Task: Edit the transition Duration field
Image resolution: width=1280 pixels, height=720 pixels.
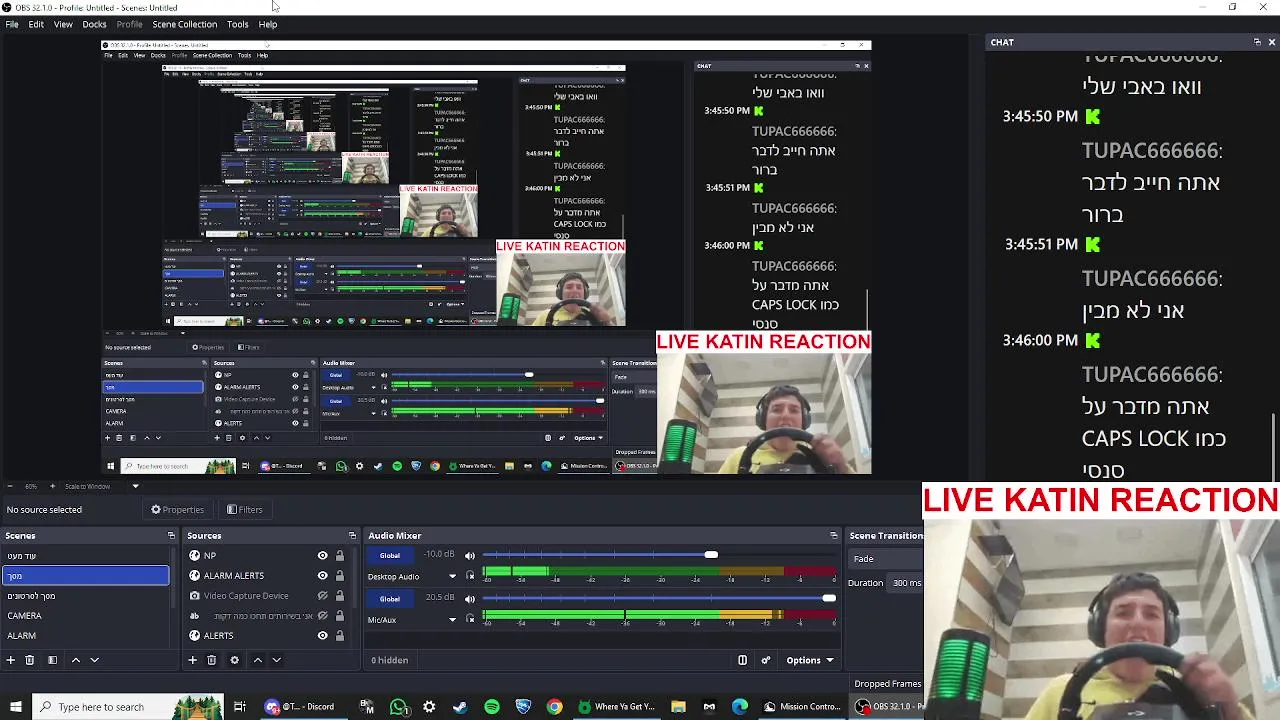Action: 906,583
